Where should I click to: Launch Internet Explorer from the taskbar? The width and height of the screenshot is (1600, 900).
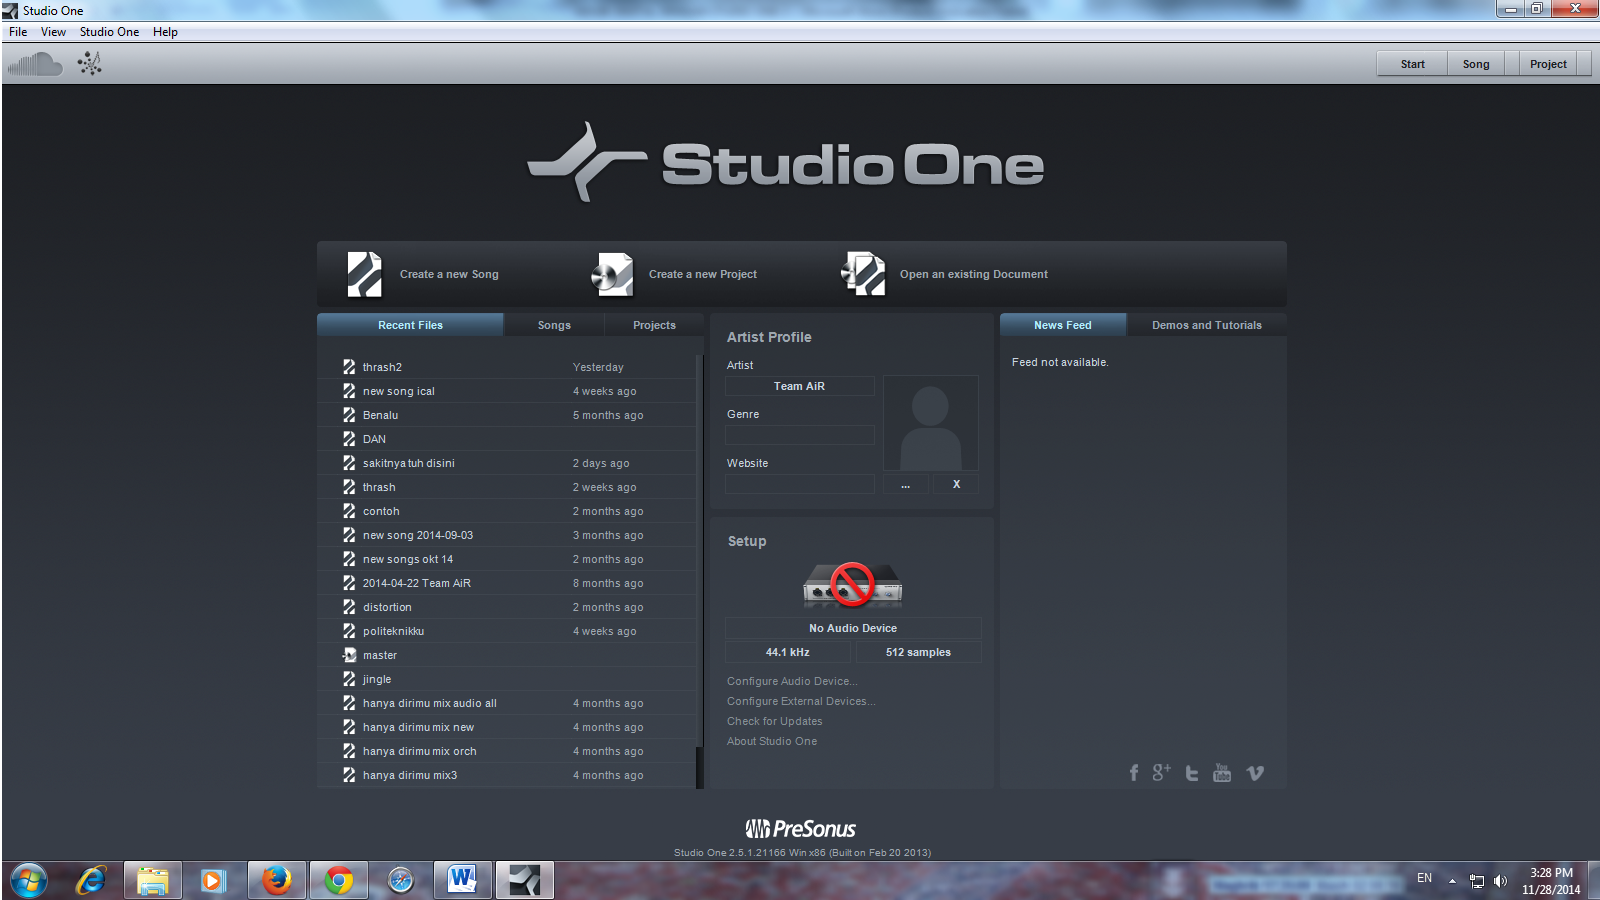coord(91,881)
